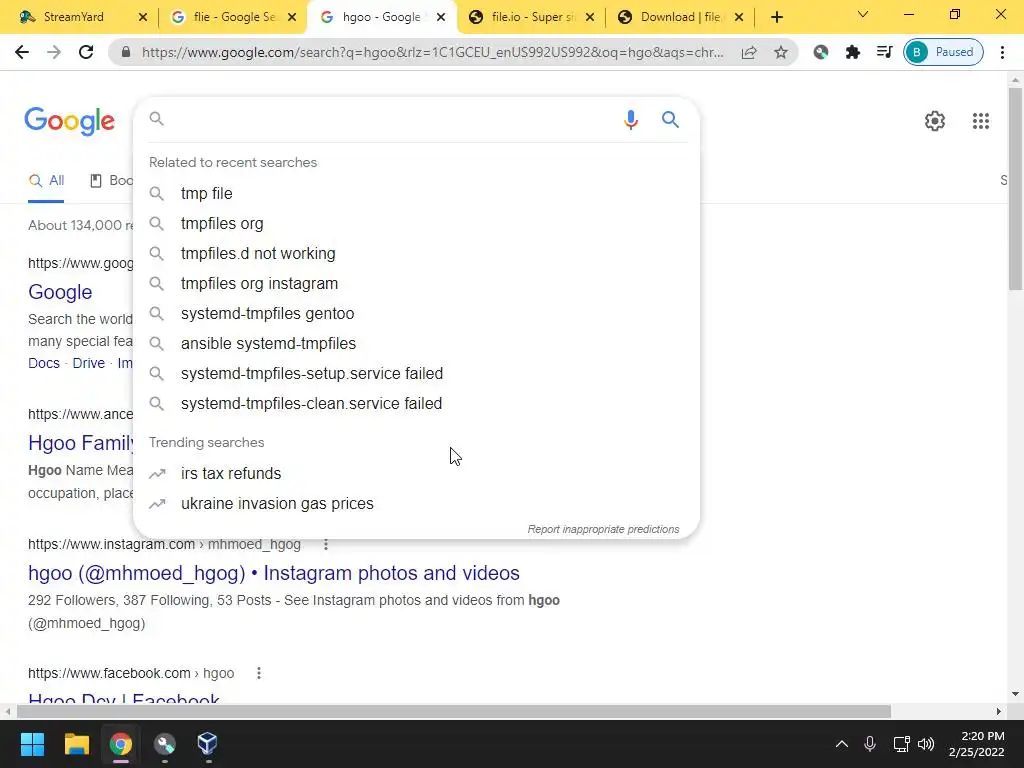Open the Windows Start menu
The width and height of the screenshot is (1024, 768).
tap(32, 744)
